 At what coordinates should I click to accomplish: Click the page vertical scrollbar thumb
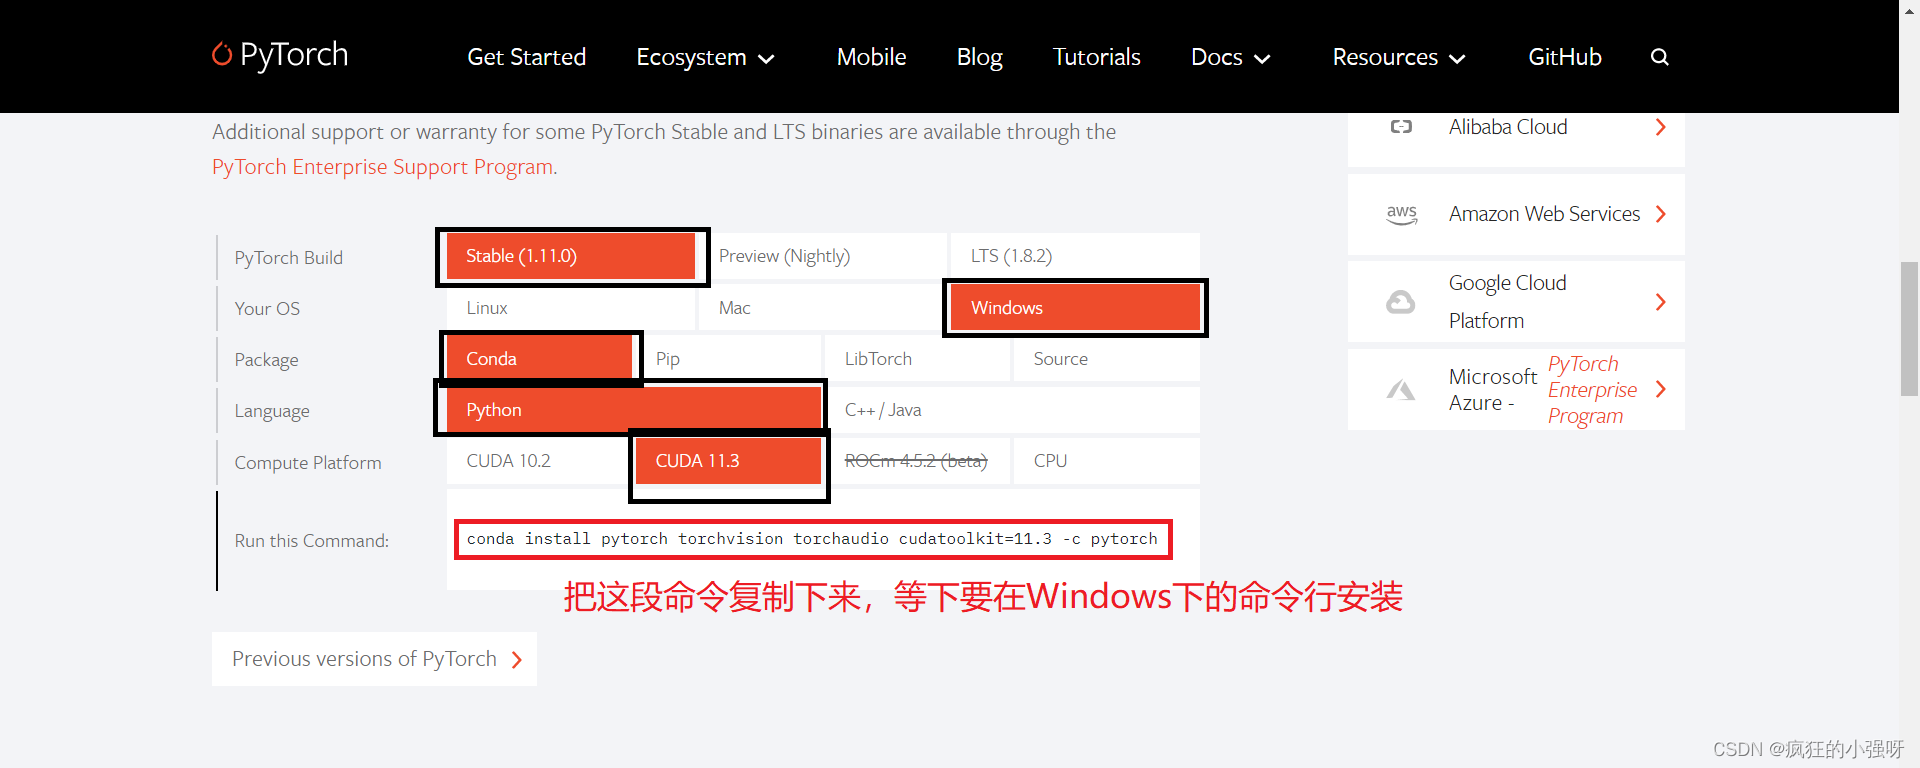(x=1909, y=329)
